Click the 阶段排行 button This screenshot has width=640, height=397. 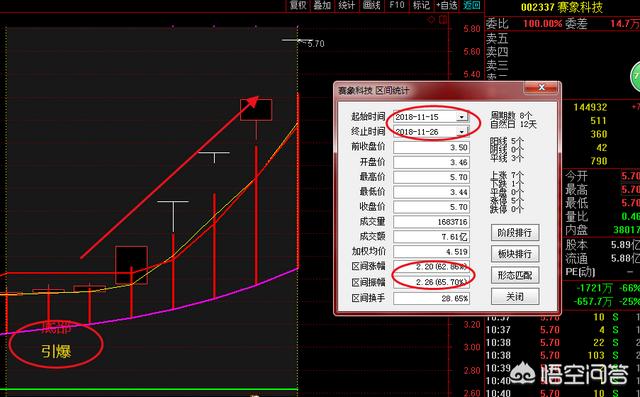[x=515, y=233]
